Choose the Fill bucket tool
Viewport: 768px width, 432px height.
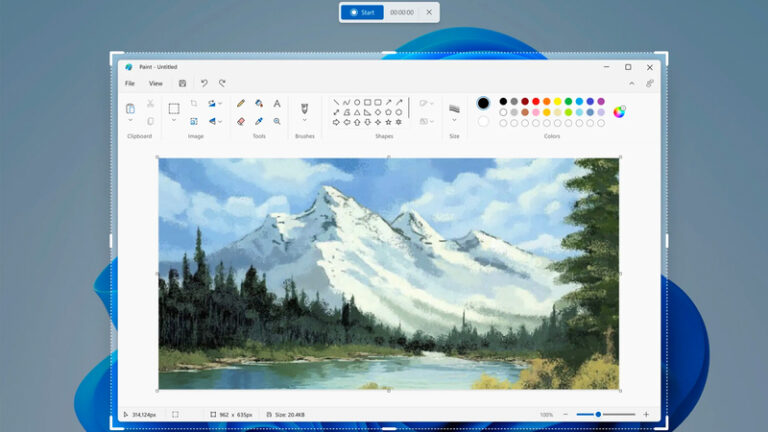point(259,103)
